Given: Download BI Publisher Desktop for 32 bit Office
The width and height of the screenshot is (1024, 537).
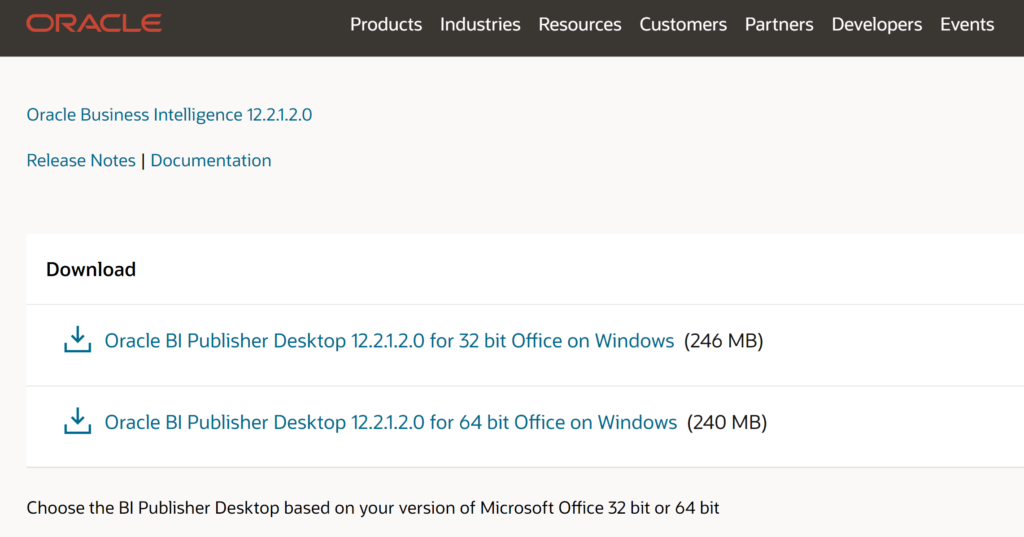Looking at the screenshot, I should [x=389, y=341].
